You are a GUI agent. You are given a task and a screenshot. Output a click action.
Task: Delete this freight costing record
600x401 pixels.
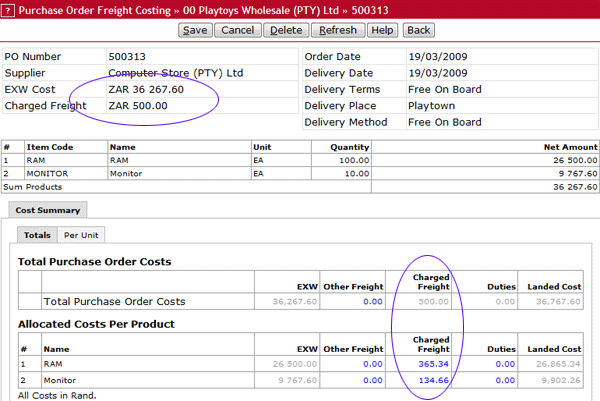point(286,30)
